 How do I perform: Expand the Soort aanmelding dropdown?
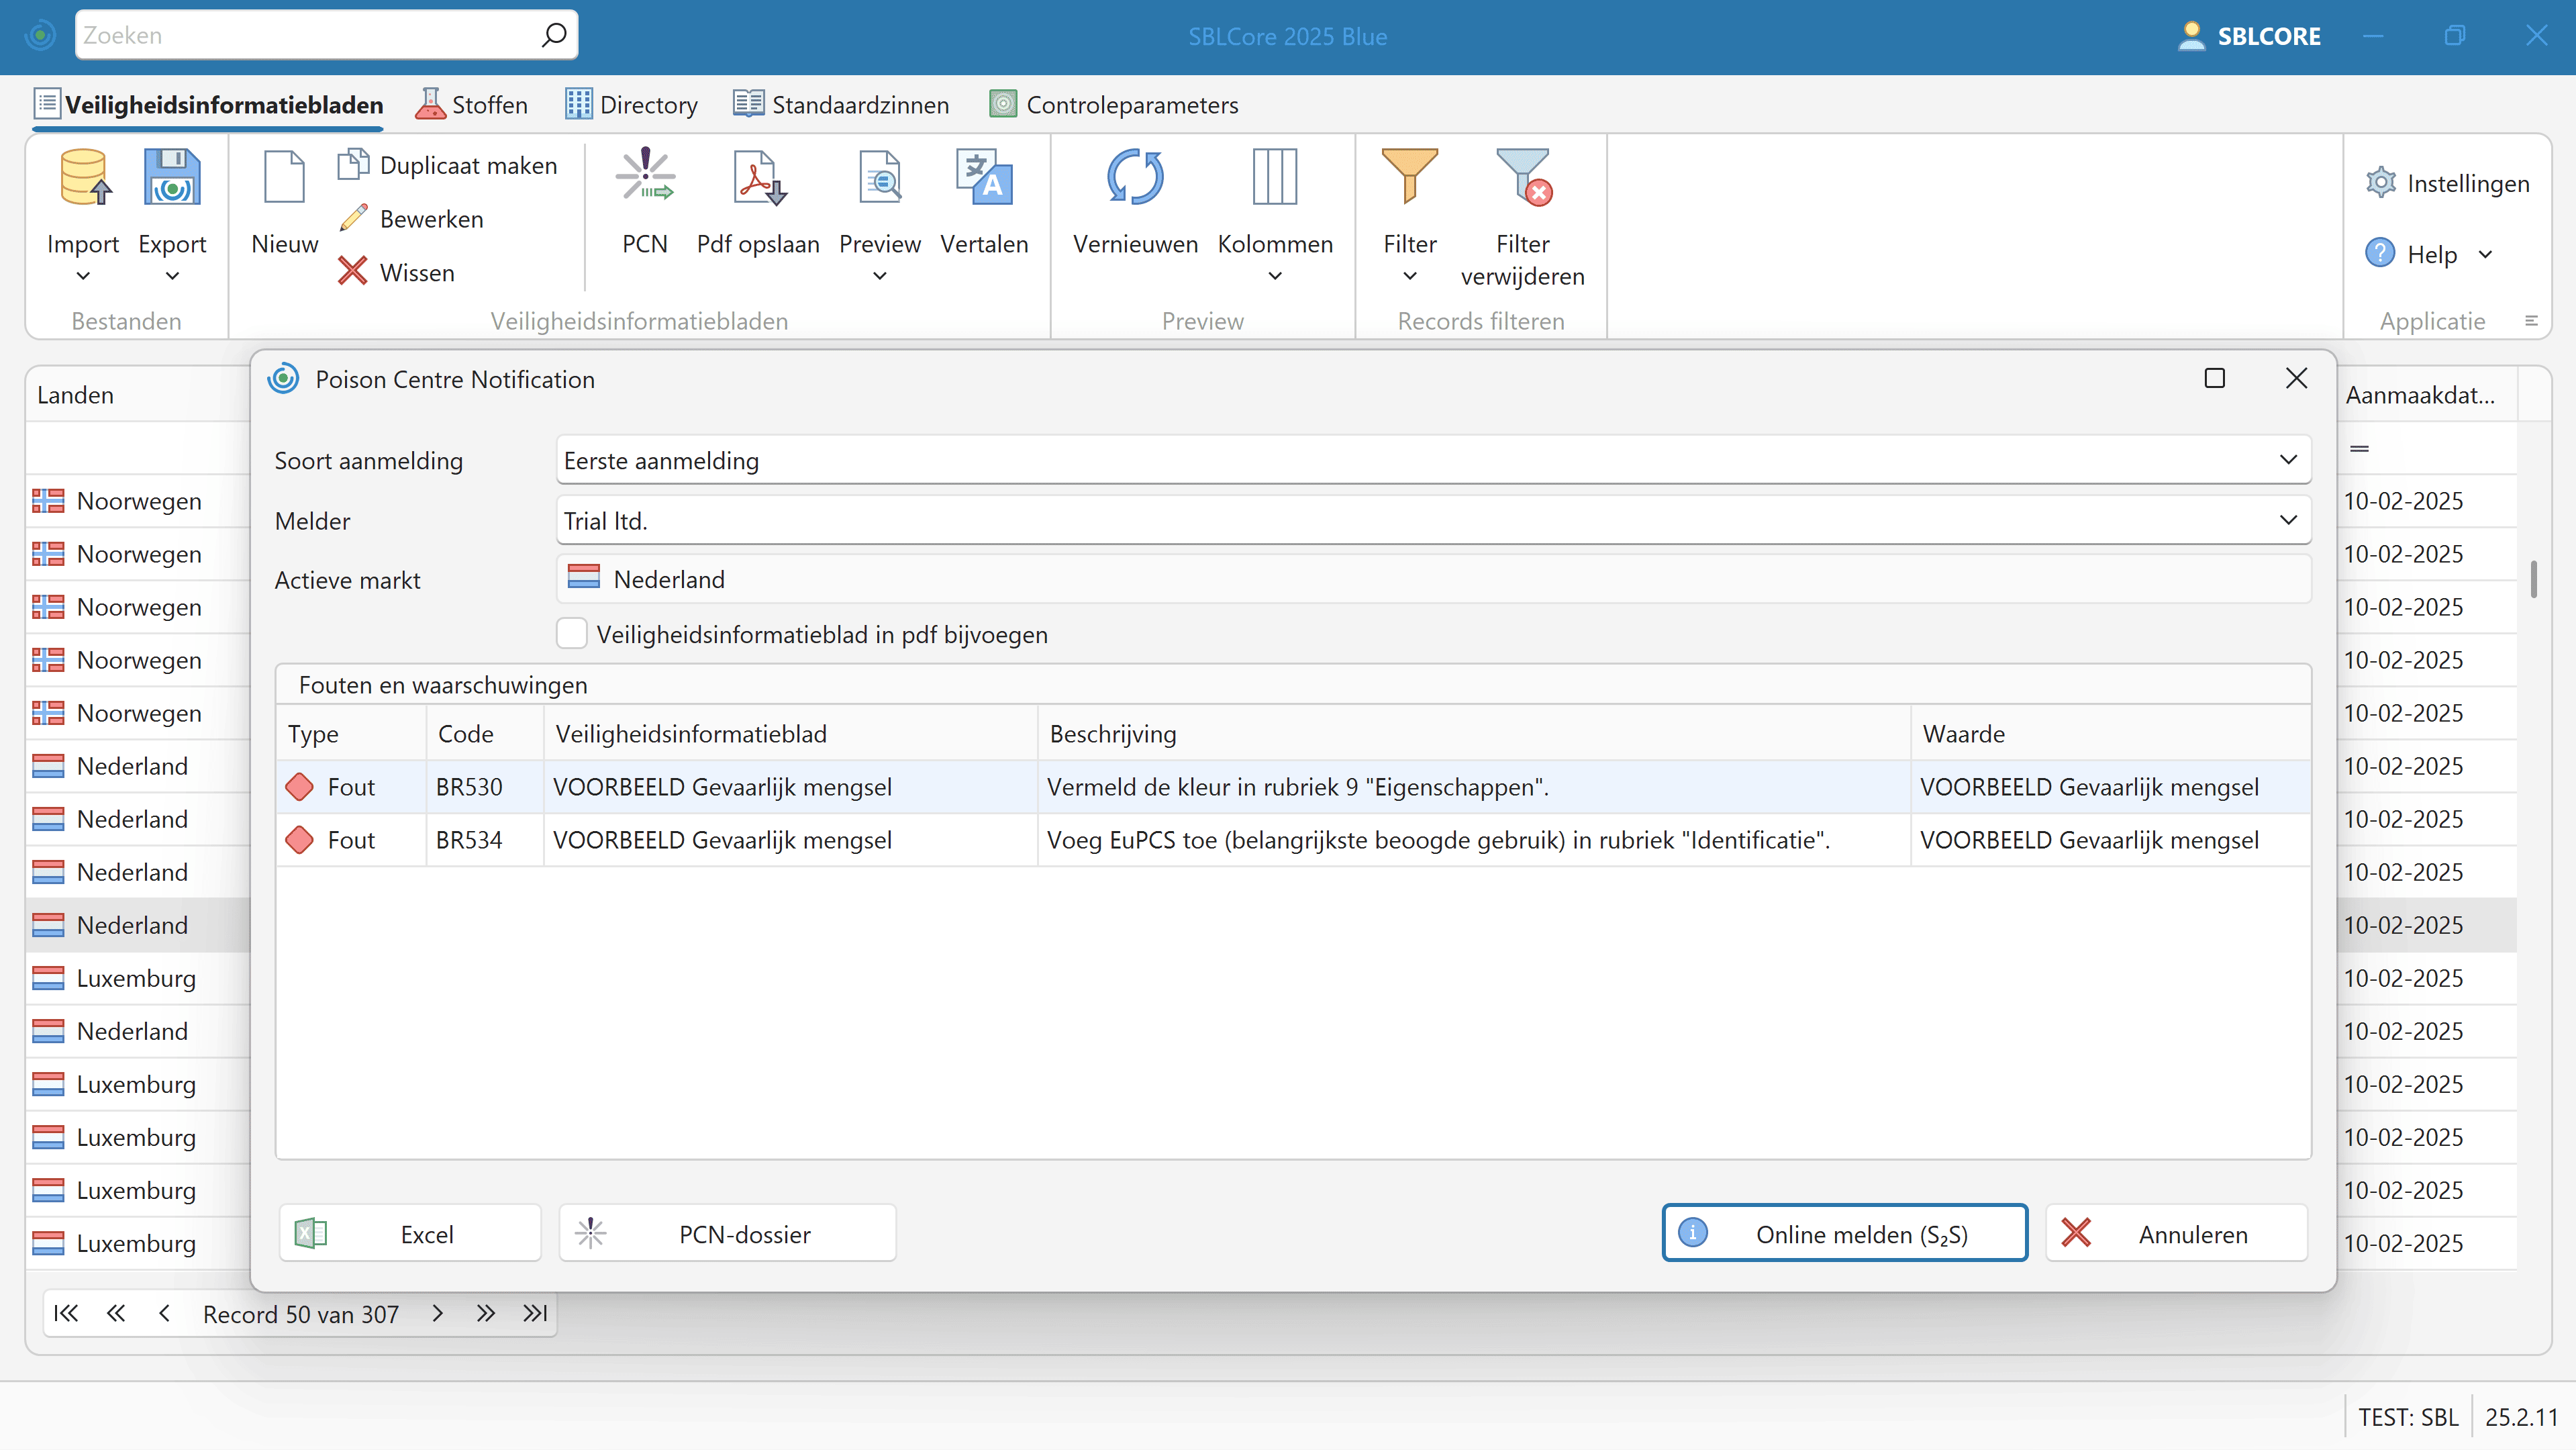pos(2287,460)
